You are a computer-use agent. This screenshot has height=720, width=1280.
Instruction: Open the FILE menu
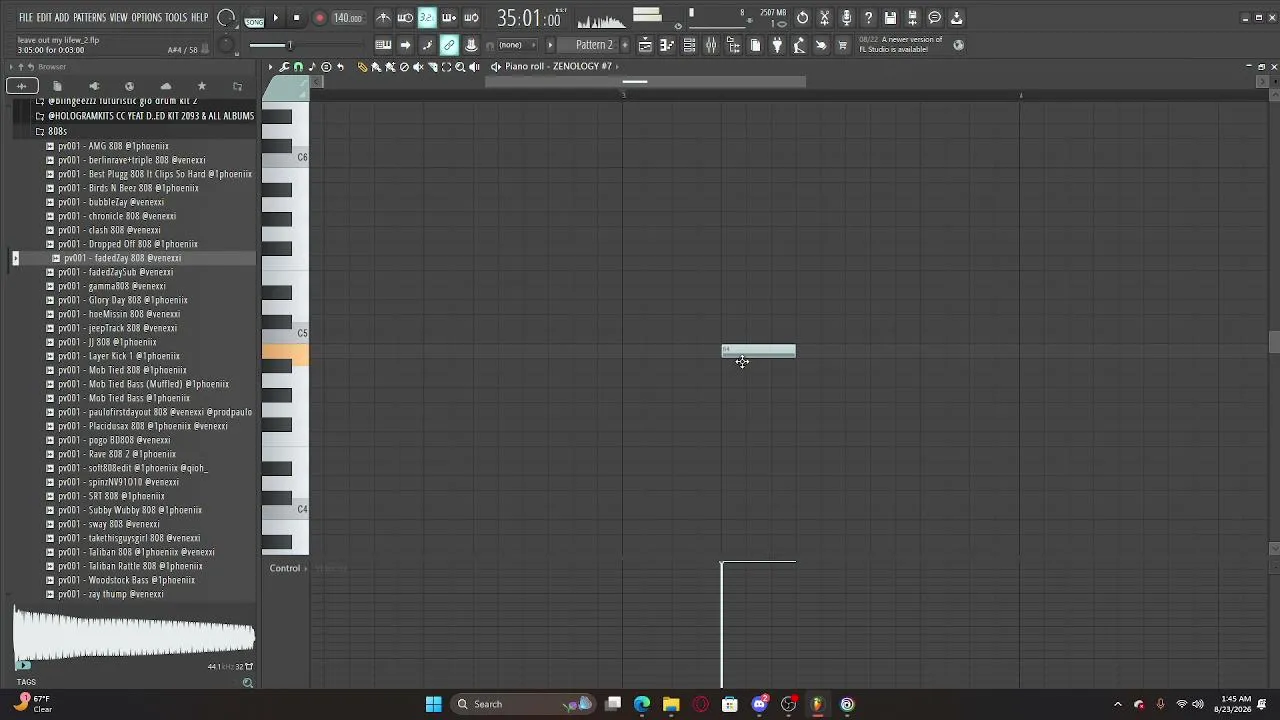point(26,18)
